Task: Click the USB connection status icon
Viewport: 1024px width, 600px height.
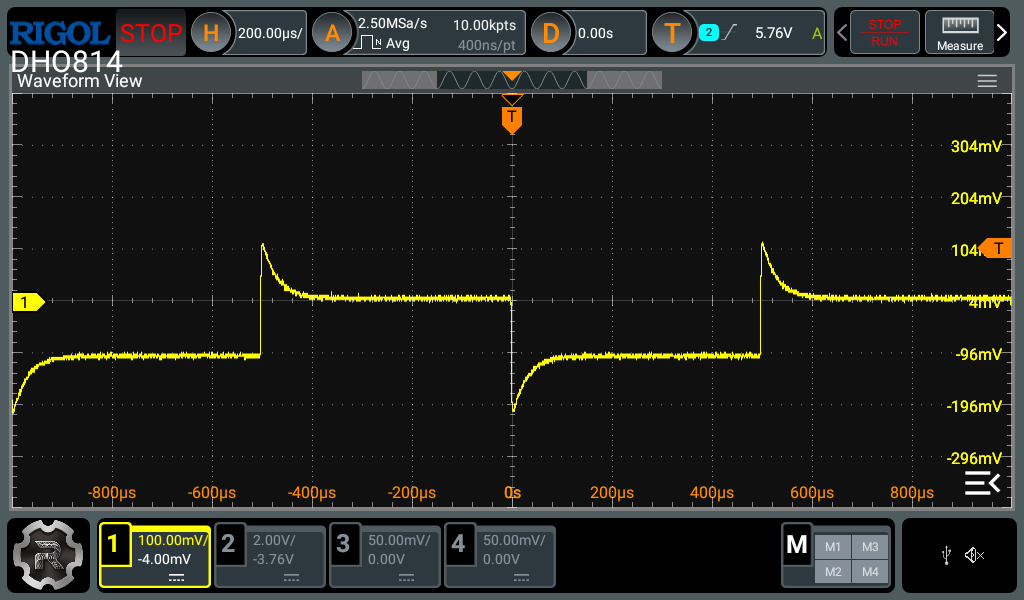Action: [x=946, y=556]
